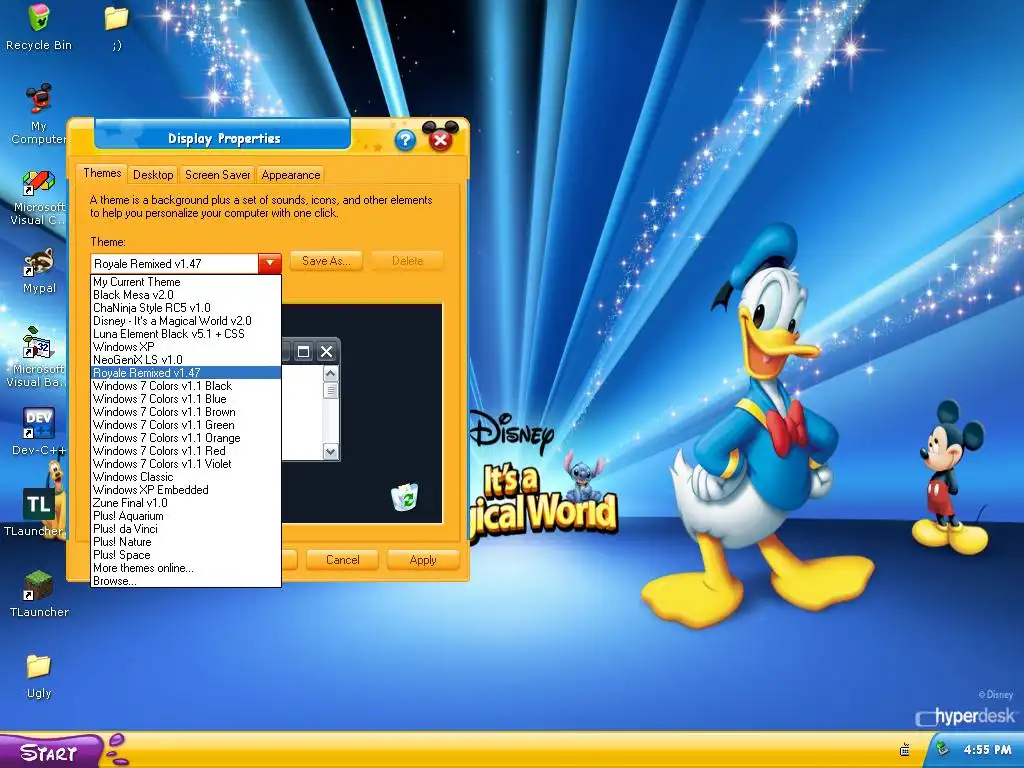Click preview window scrollbar down arrow
Image resolution: width=1024 pixels, height=768 pixels.
330,451
